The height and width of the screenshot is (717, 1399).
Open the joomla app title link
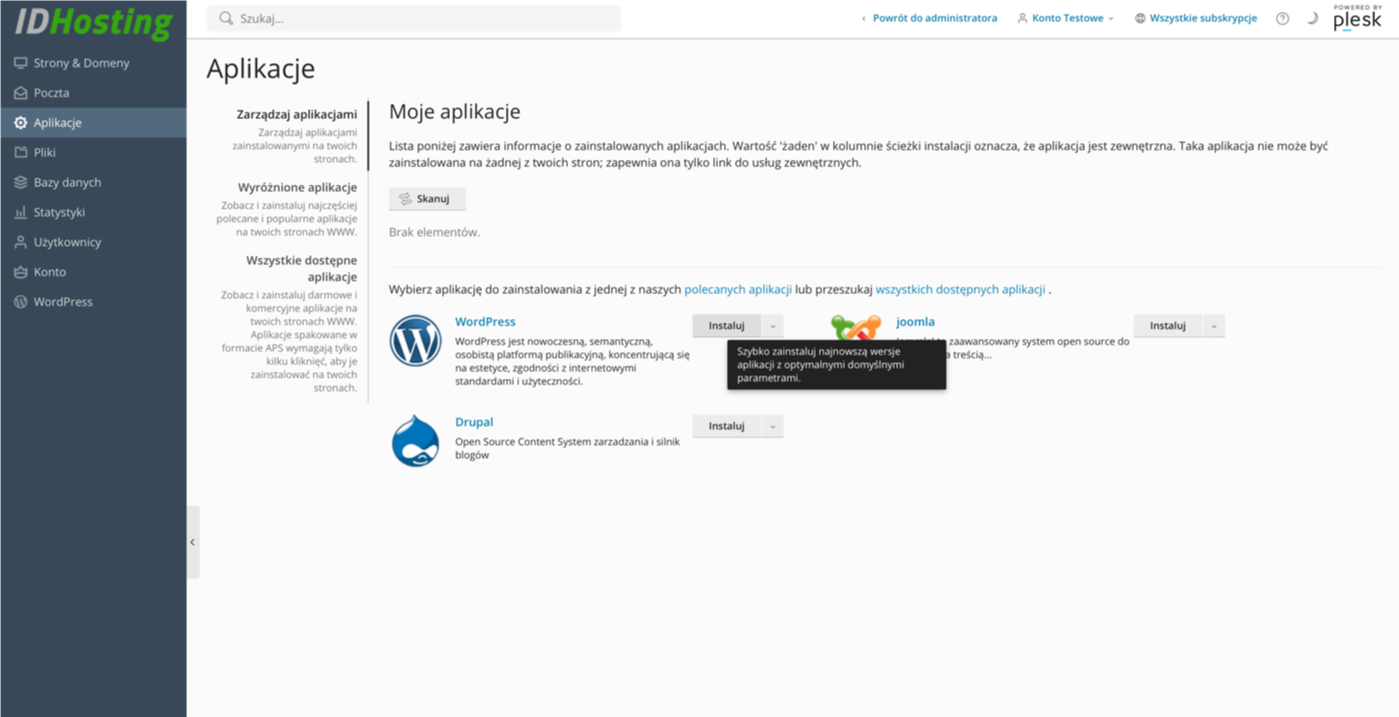pos(915,322)
